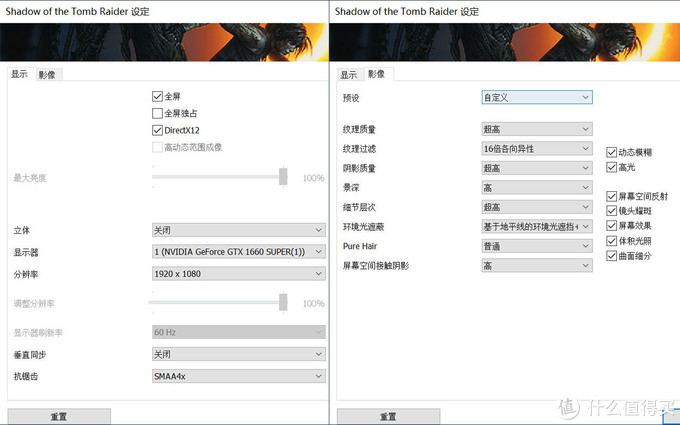Open the 显示器刷新率 60 Hz dropdown
Viewport: 680px width, 425px height.
click(x=239, y=332)
